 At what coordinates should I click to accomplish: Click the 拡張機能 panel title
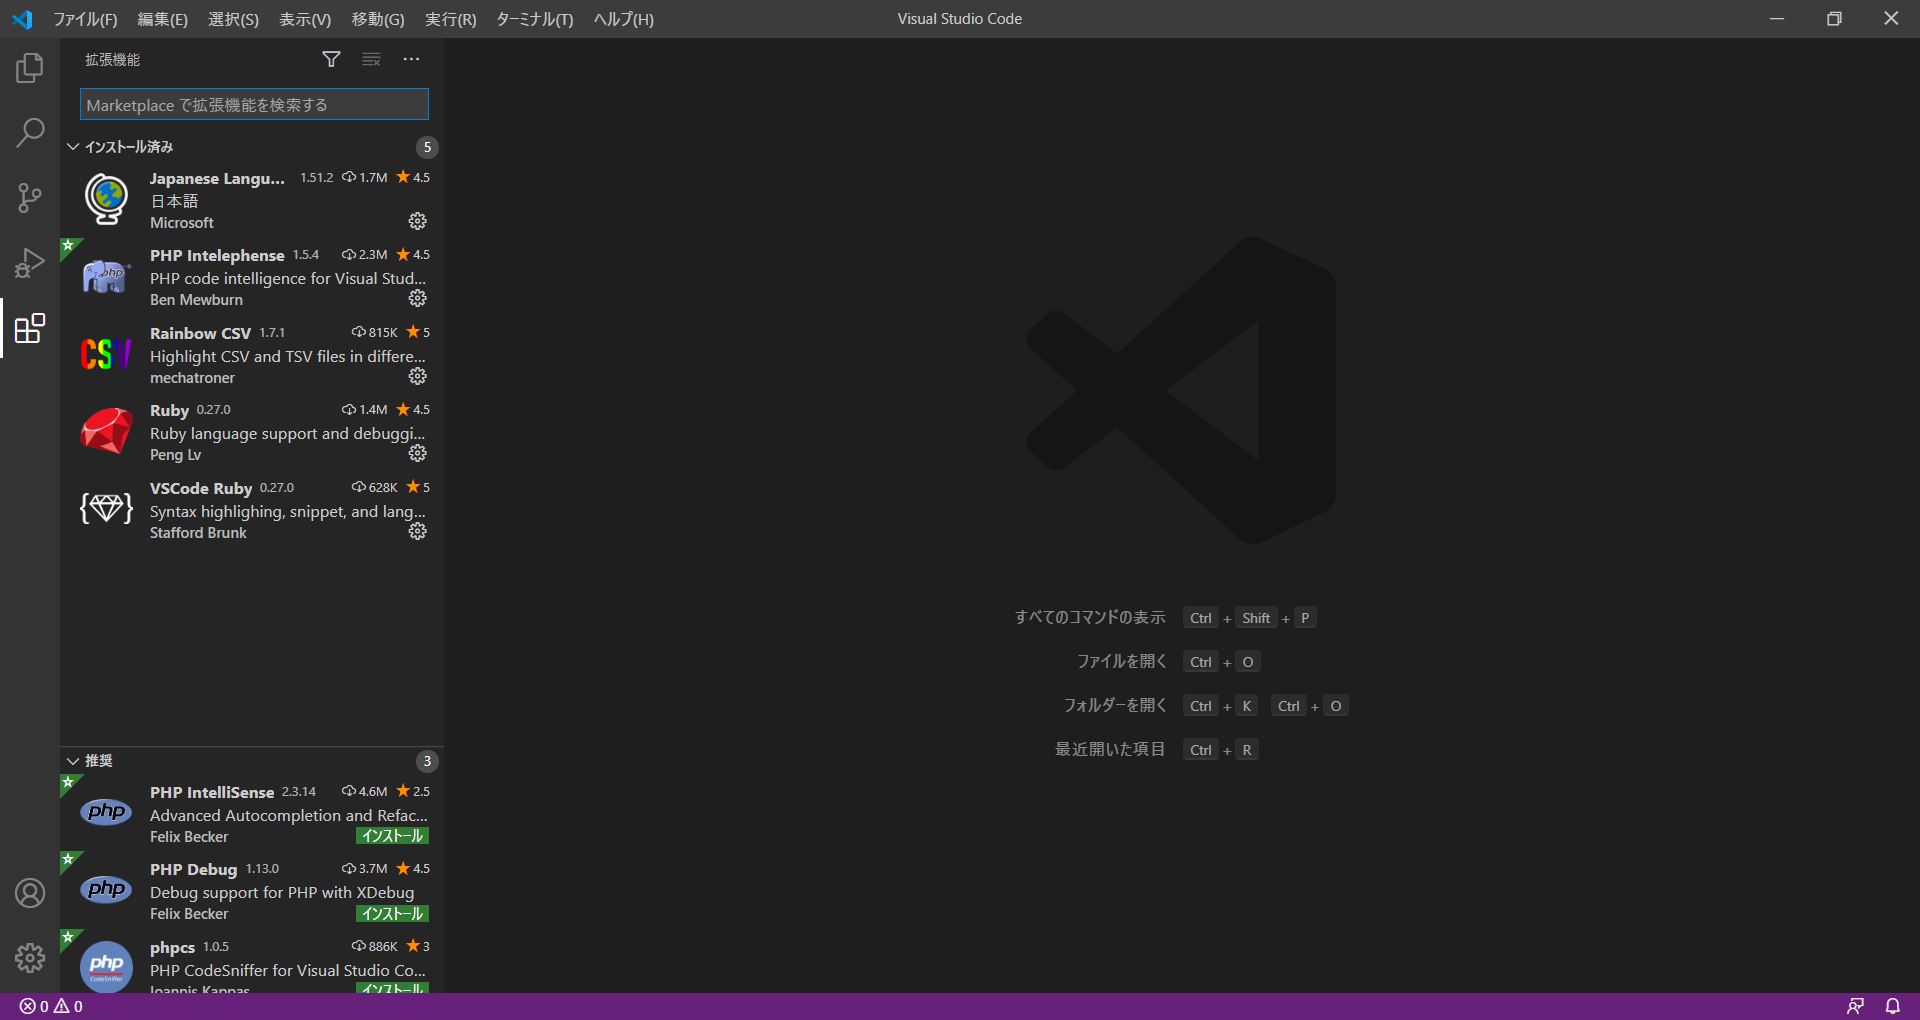113,60
